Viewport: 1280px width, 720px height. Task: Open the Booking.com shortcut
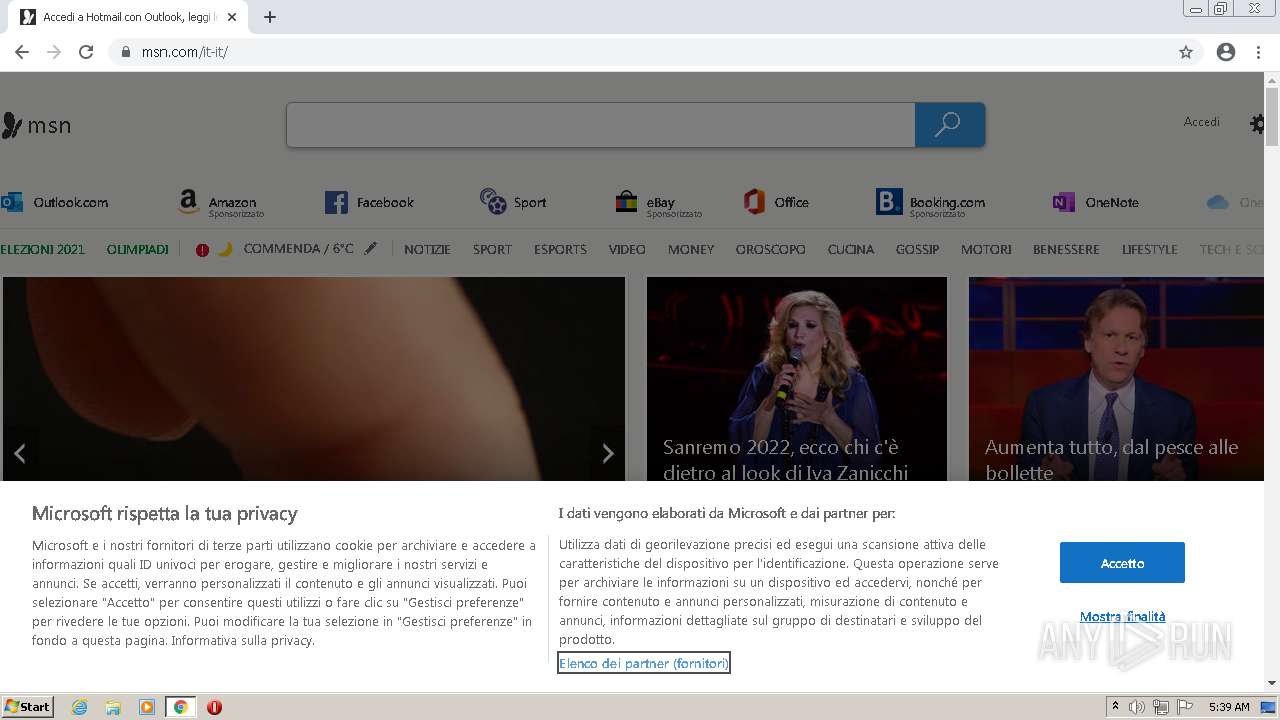[930, 204]
